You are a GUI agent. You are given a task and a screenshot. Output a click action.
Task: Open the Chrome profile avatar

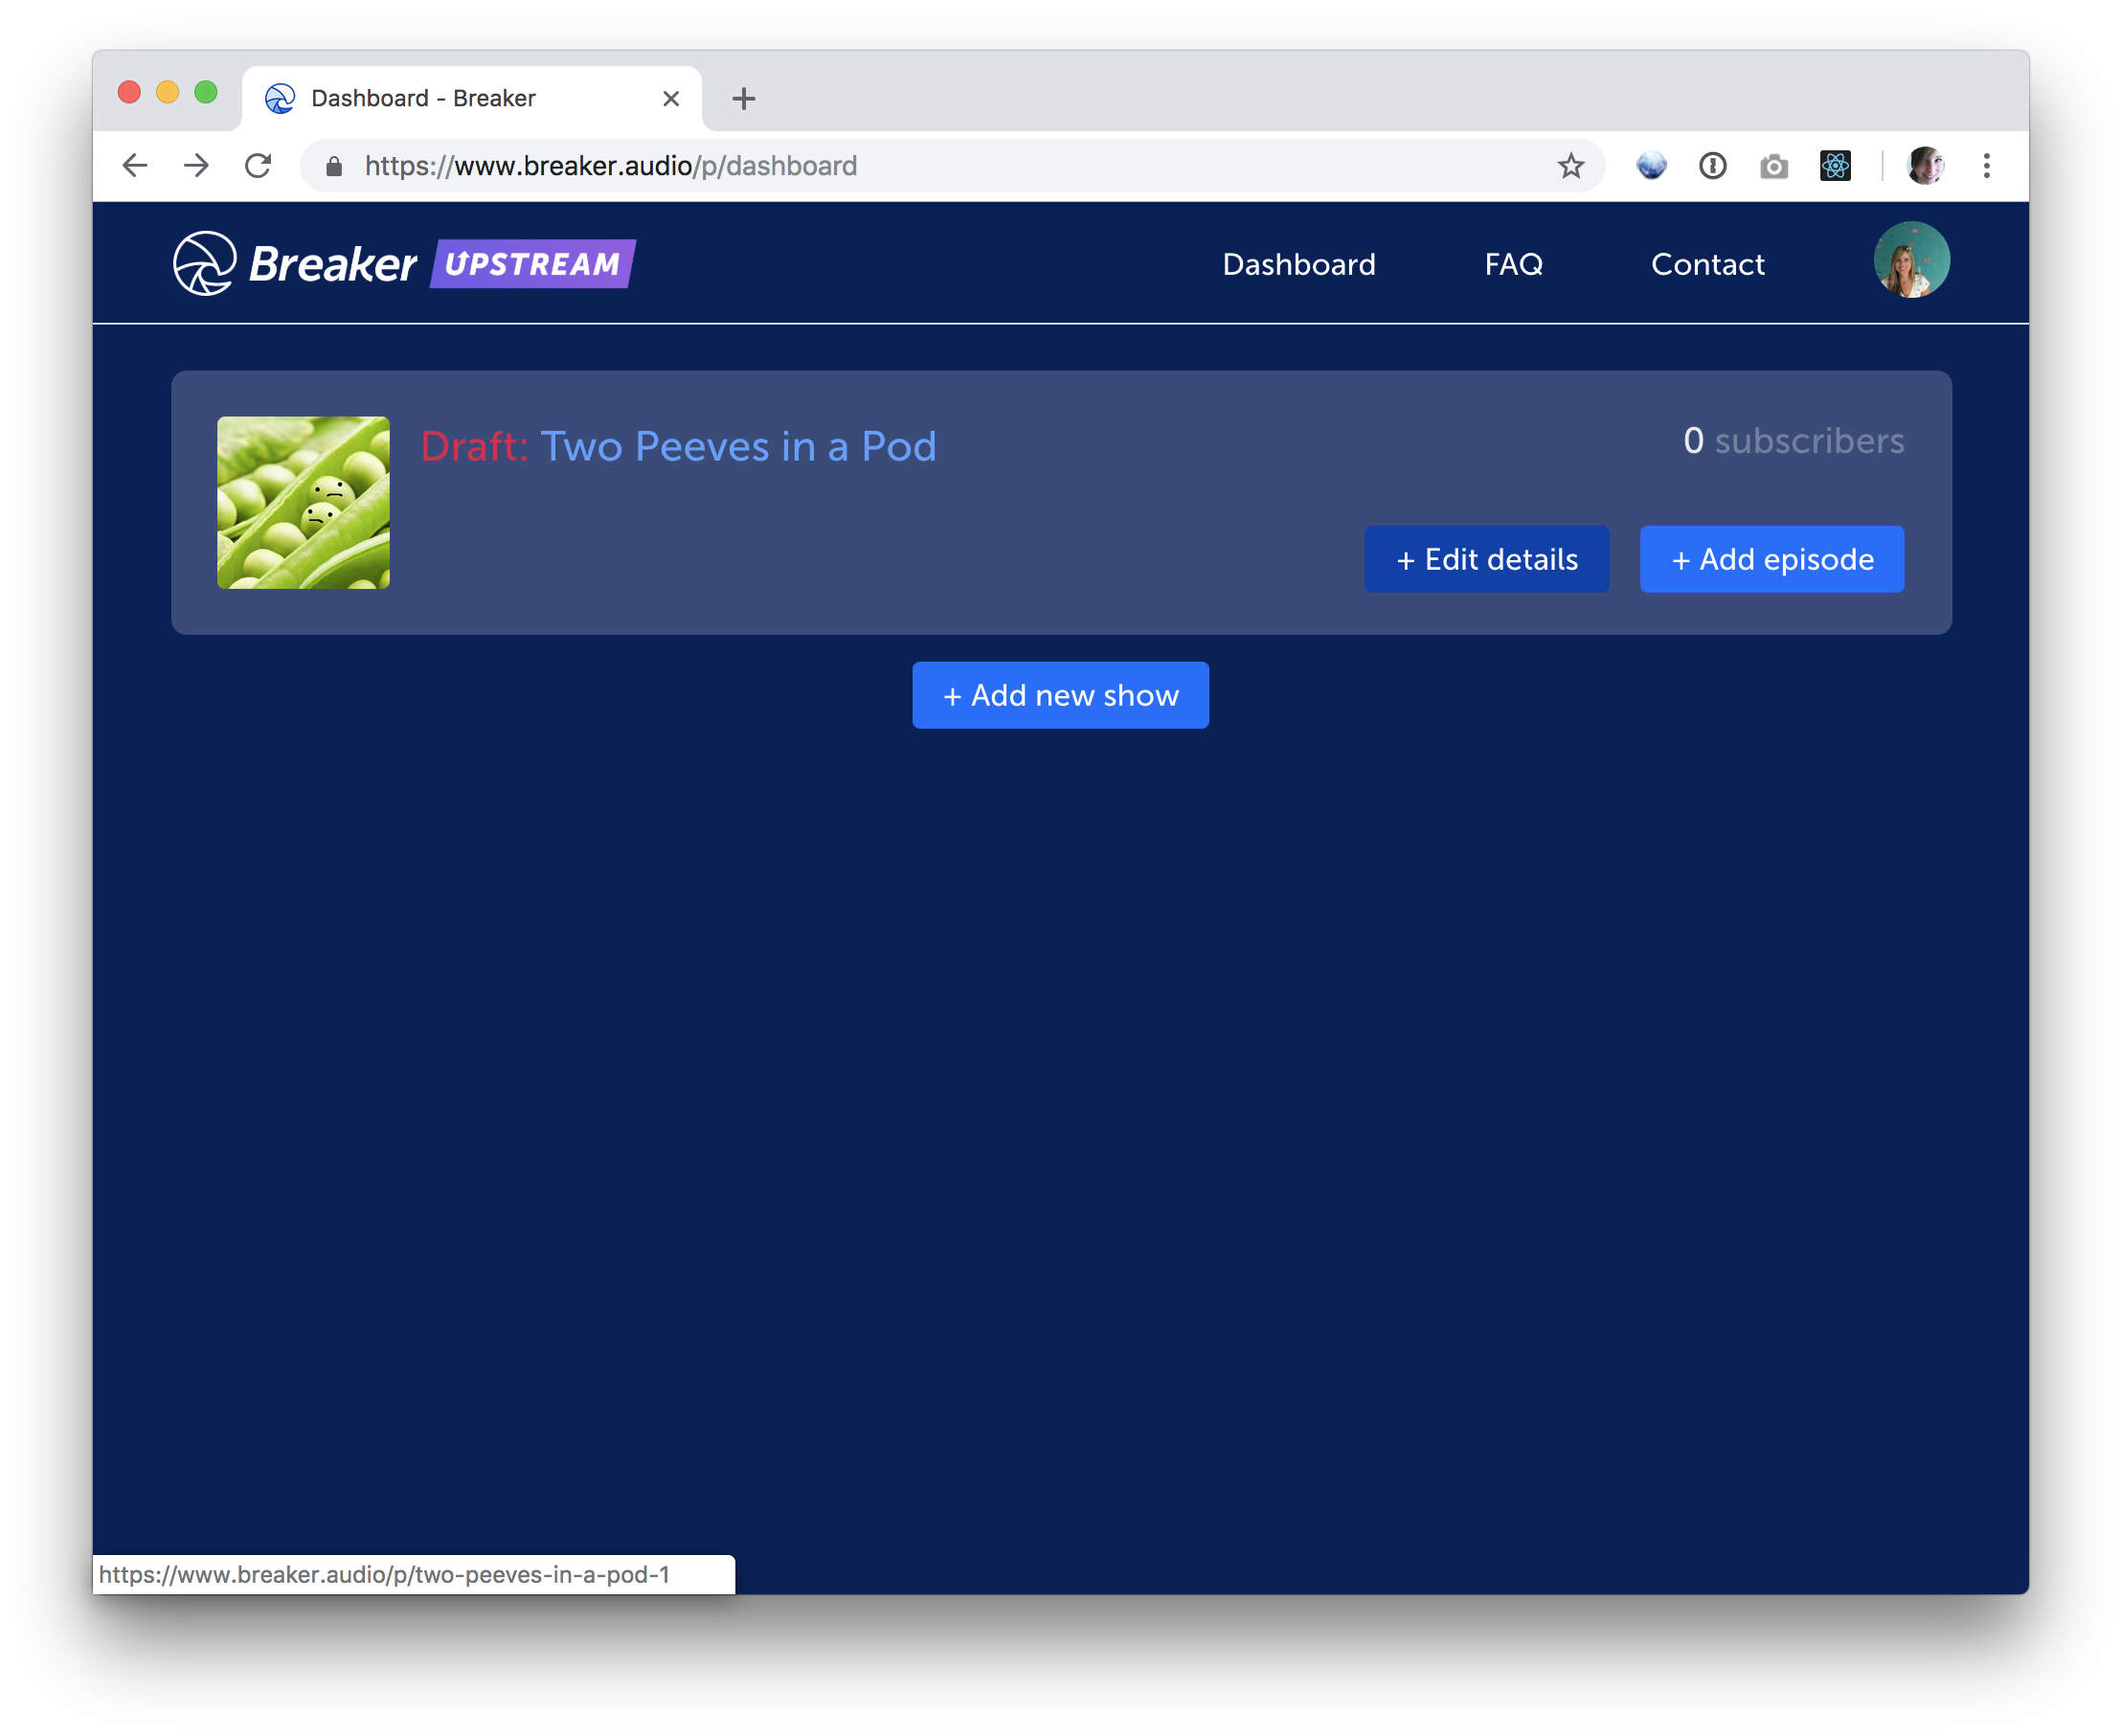1925,165
